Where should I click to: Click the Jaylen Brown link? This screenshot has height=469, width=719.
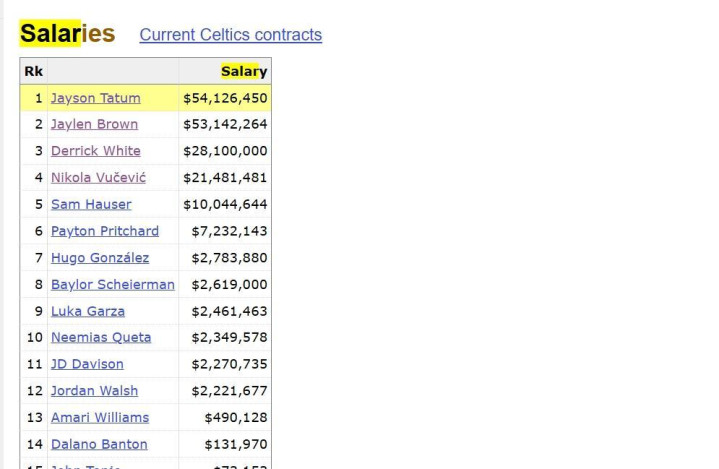[94, 124]
